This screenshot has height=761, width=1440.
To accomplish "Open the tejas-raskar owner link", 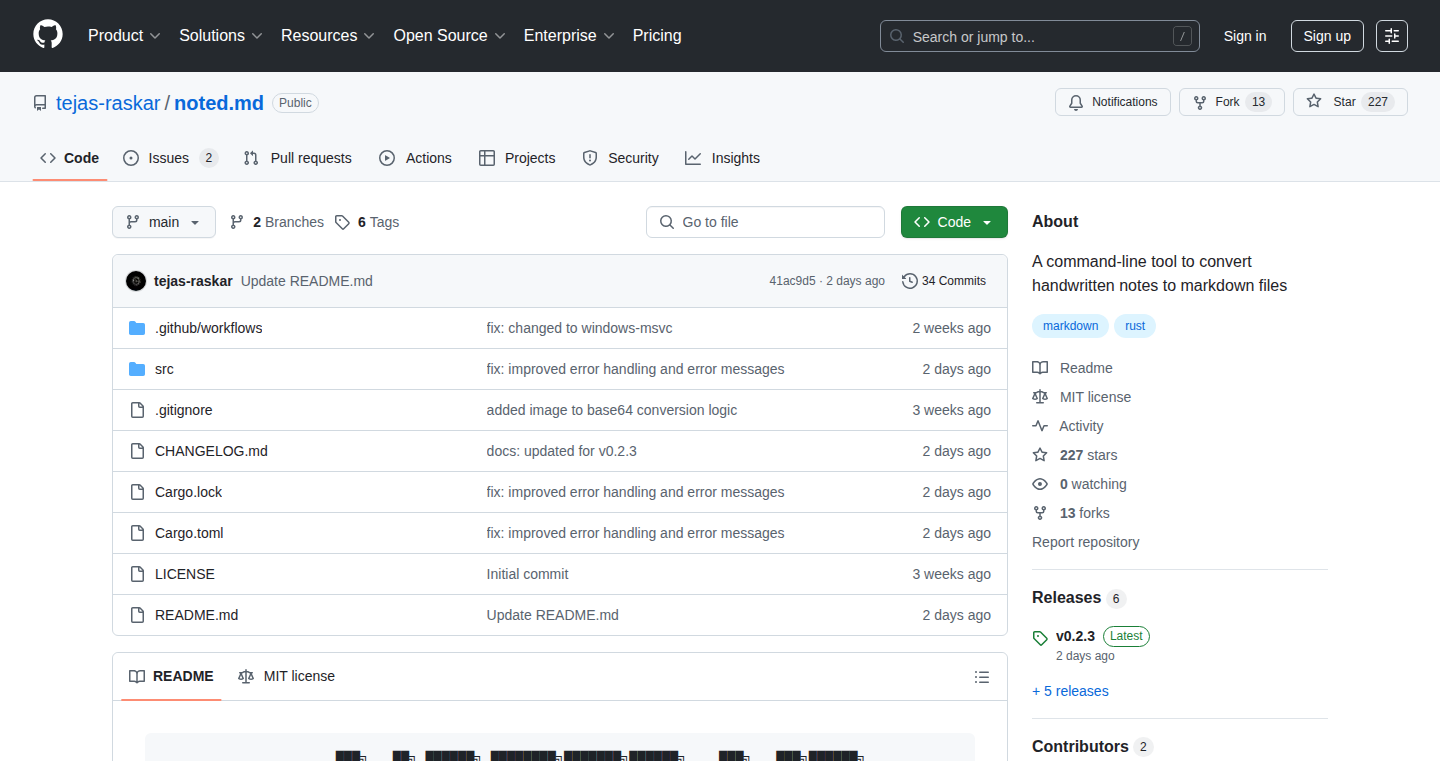I will tap(108, 103).
